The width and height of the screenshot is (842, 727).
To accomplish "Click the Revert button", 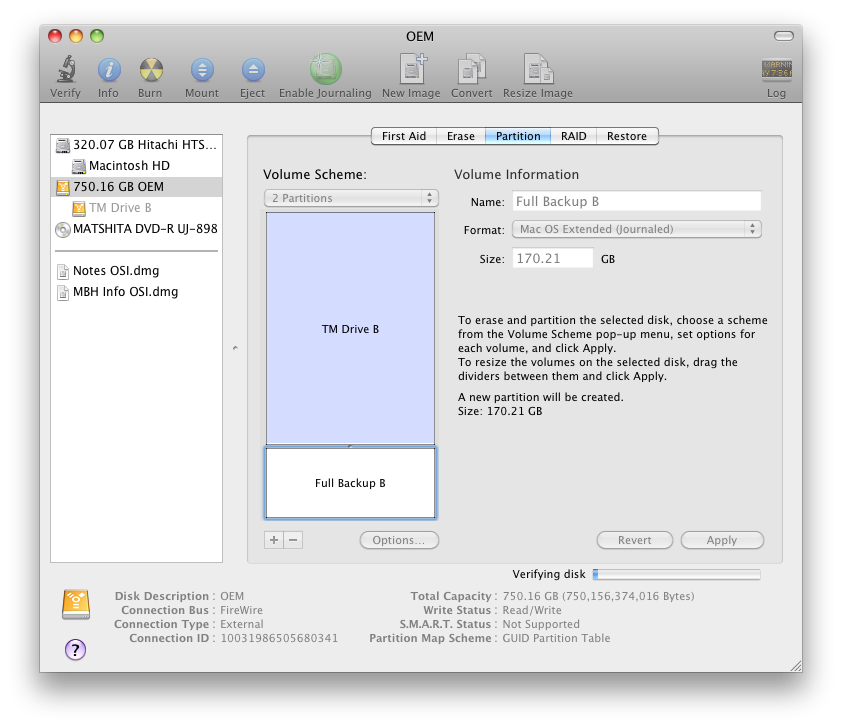I will click(x=635, y=540).
